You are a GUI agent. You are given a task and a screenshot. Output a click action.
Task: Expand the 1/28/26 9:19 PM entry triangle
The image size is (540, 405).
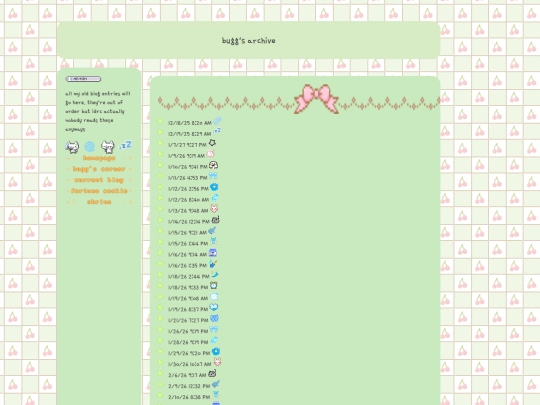pos(160,341)
